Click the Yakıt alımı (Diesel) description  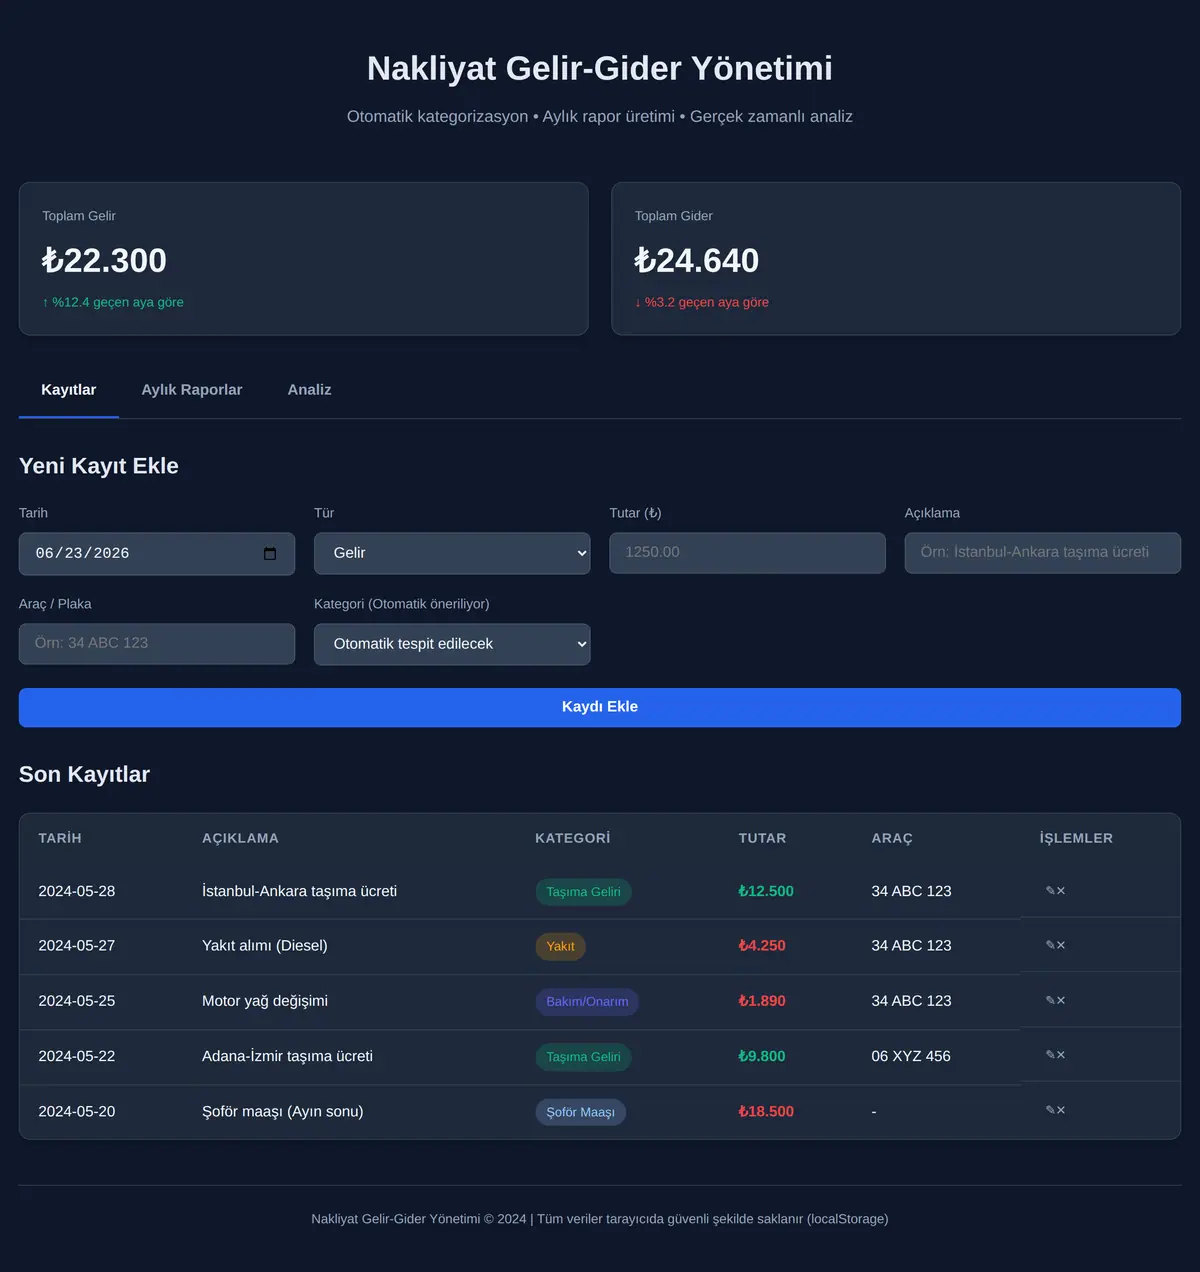coord(265,945)
